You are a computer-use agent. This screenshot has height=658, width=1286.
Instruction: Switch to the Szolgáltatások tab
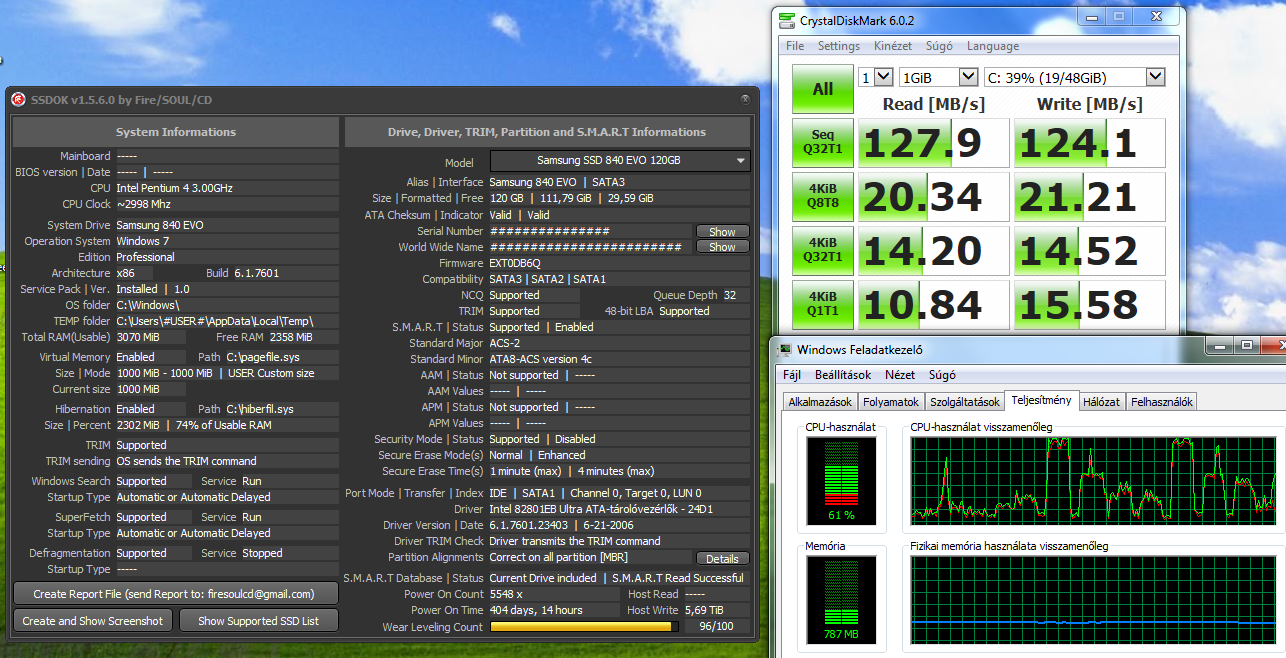(x=965, y=402)
